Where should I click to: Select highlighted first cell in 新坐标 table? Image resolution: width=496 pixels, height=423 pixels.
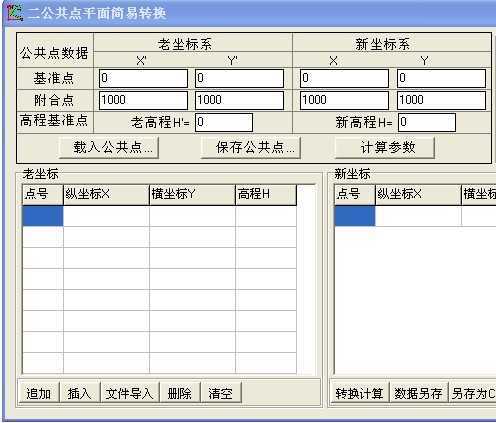click(355, 216)
